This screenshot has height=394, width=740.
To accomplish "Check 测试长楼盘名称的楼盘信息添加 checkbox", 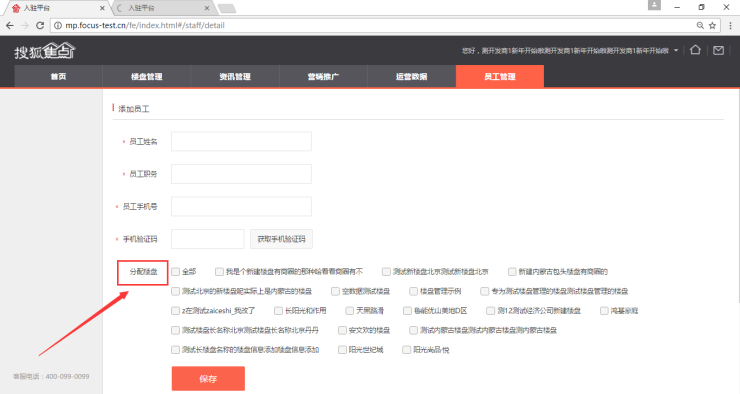I will point(176,350).
